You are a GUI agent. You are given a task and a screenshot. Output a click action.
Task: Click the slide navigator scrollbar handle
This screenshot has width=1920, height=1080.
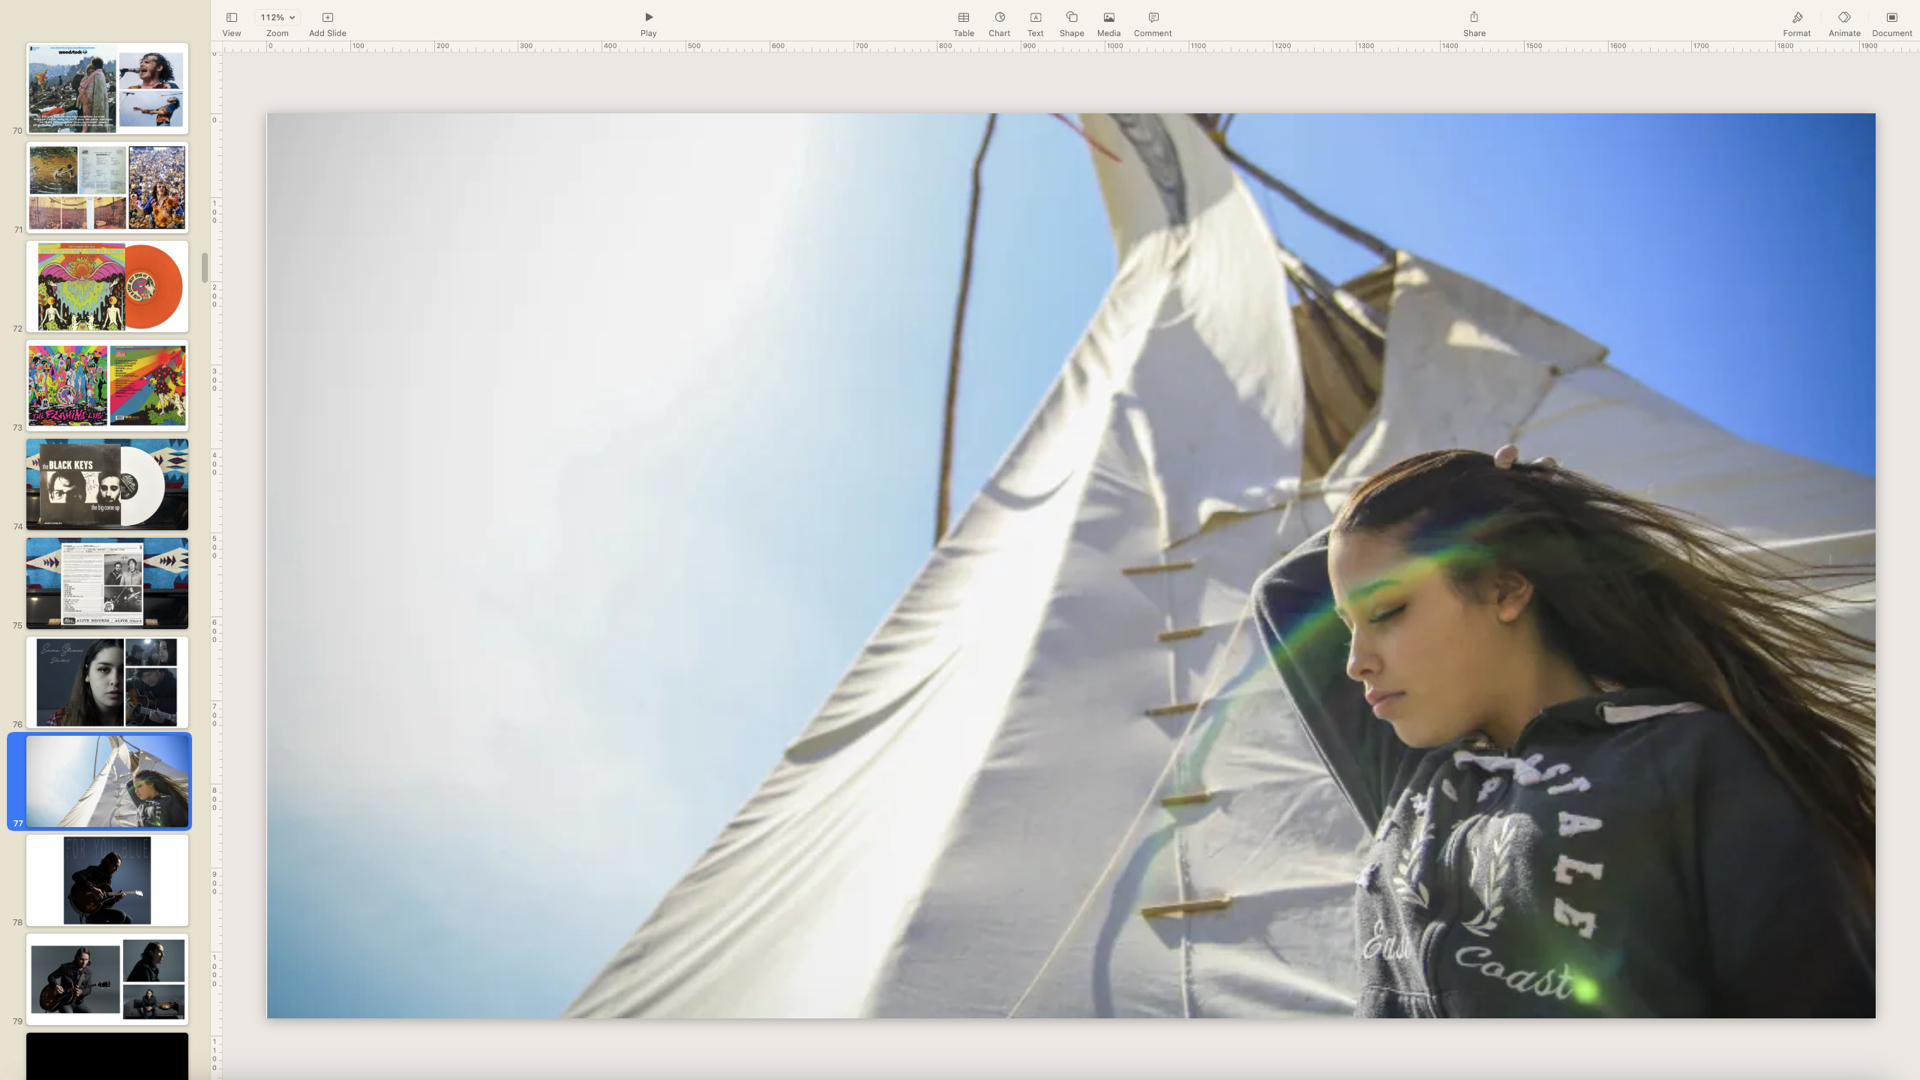204,267
